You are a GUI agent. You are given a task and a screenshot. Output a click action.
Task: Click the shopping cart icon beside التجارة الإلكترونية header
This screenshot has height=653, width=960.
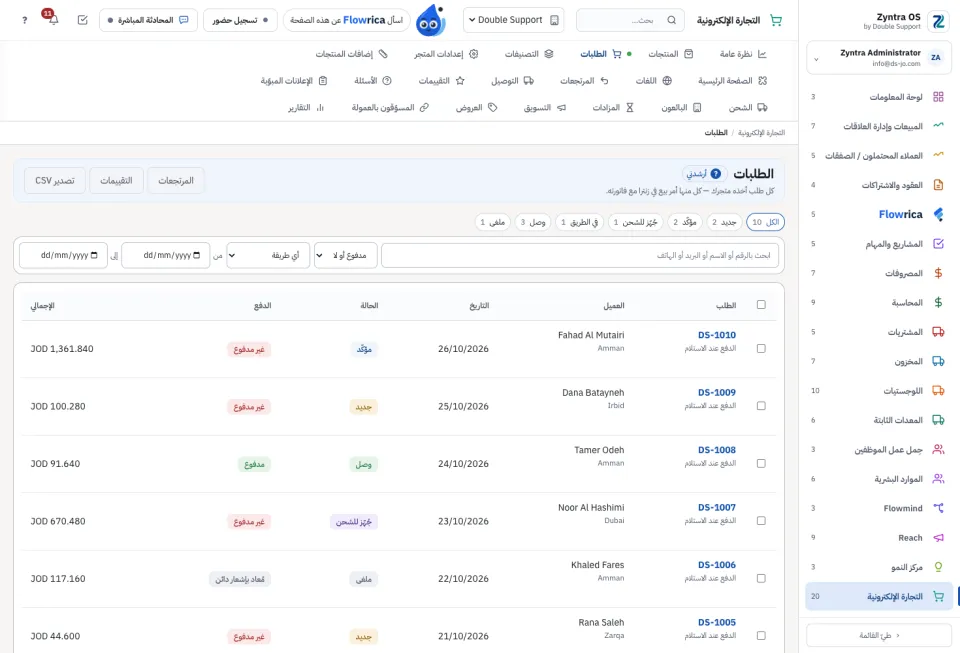coord(776,20)
